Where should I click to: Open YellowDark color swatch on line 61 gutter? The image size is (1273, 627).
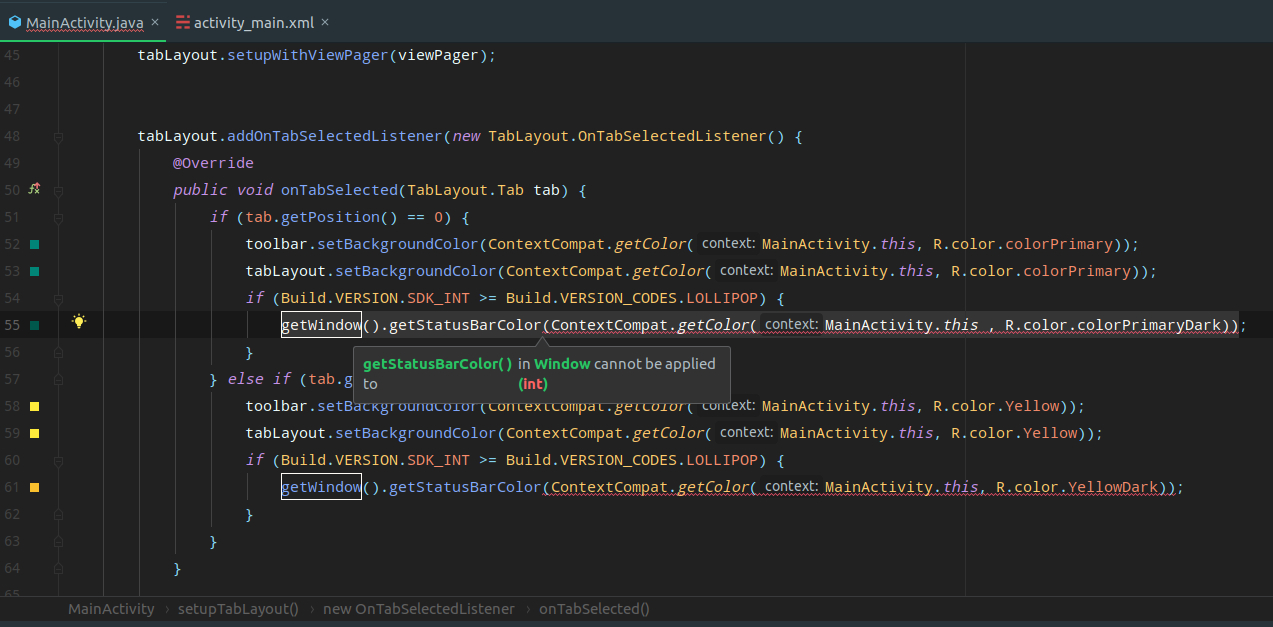[34, 487]
